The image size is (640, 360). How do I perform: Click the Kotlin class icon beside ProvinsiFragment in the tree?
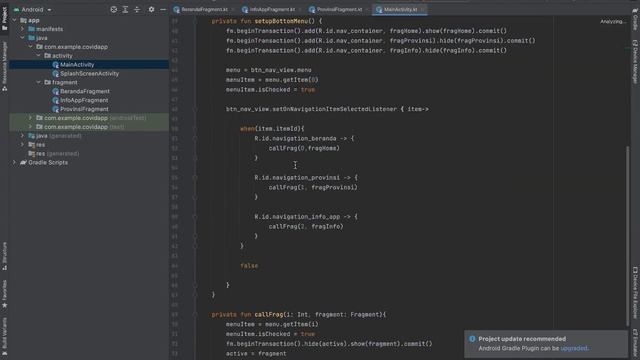click(56, 109)
